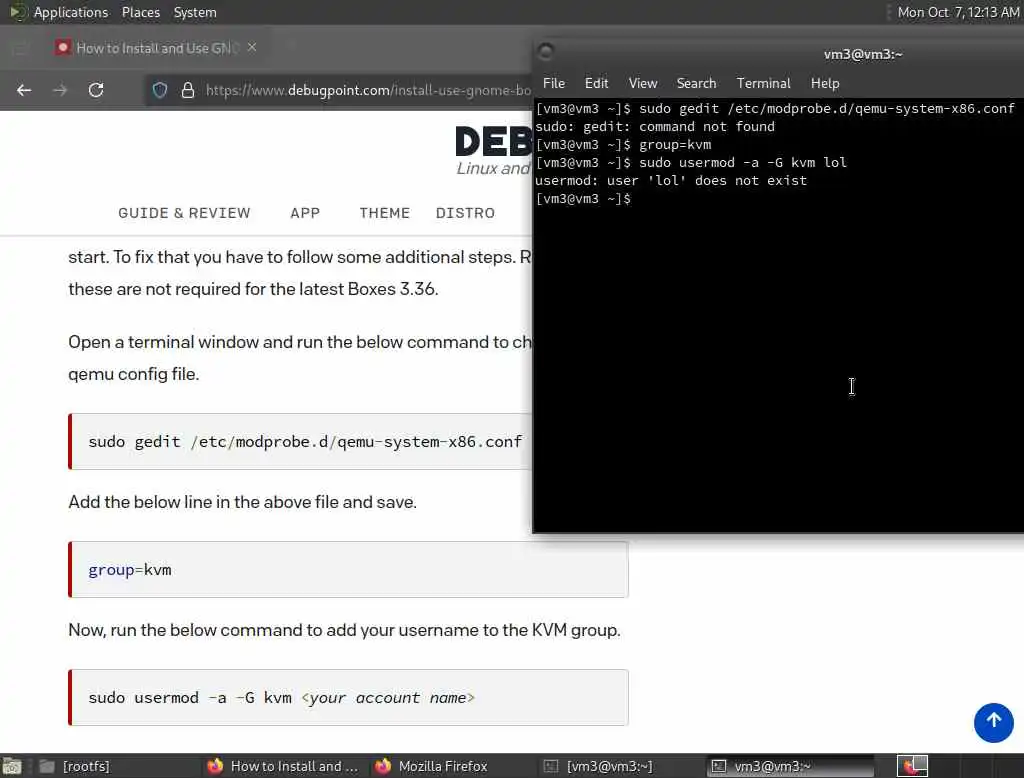Open the GUIDE & REVIEW site section
This screenshot has width=1024, height=778.
[x=184, y=213]
